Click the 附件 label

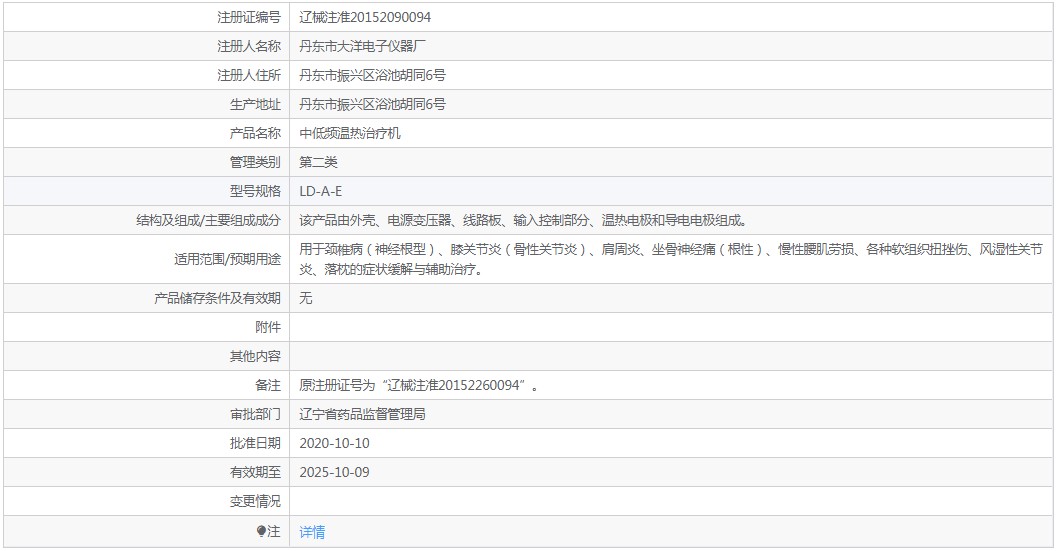(268, 327)
